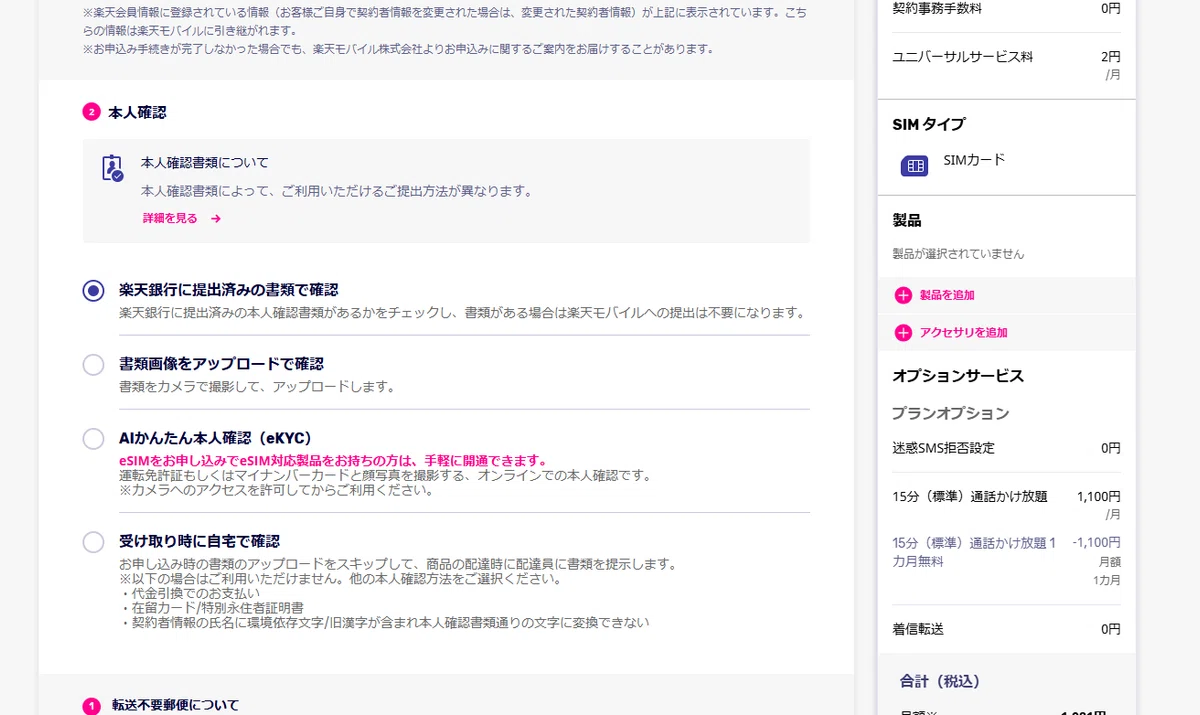Click 製品が選択されていません text
The image size is (1200, 715).
958,254
